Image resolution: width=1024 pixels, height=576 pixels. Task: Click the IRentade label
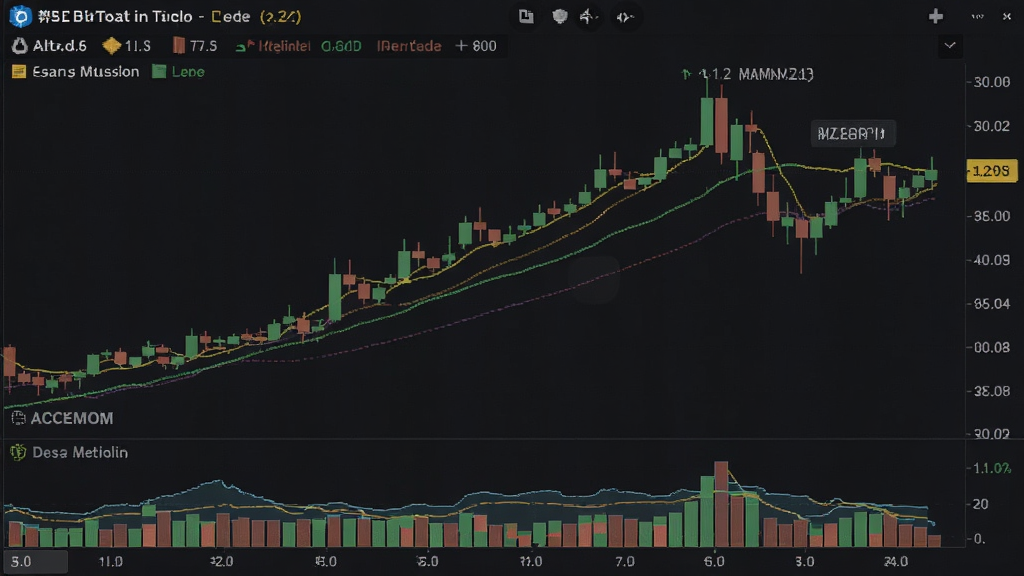click(409, 46)
